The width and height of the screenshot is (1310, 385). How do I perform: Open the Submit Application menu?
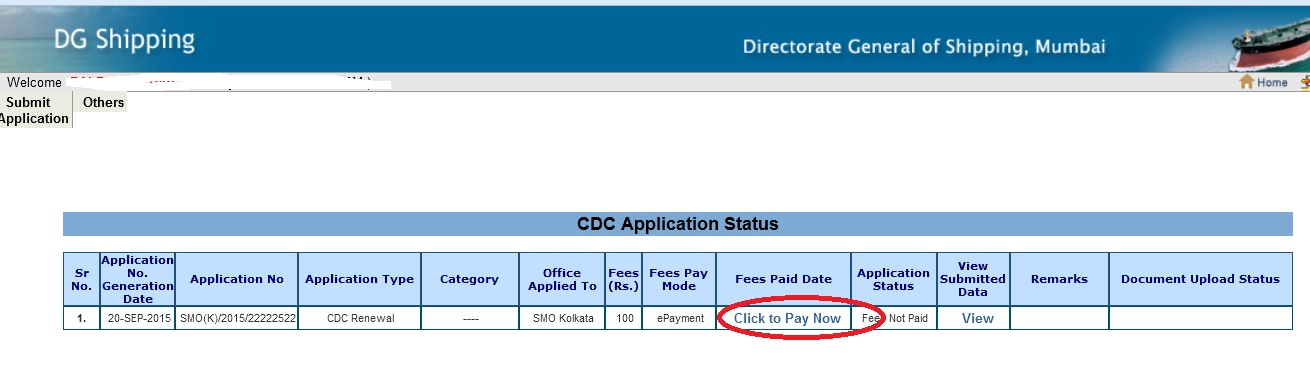coord(36,110)
